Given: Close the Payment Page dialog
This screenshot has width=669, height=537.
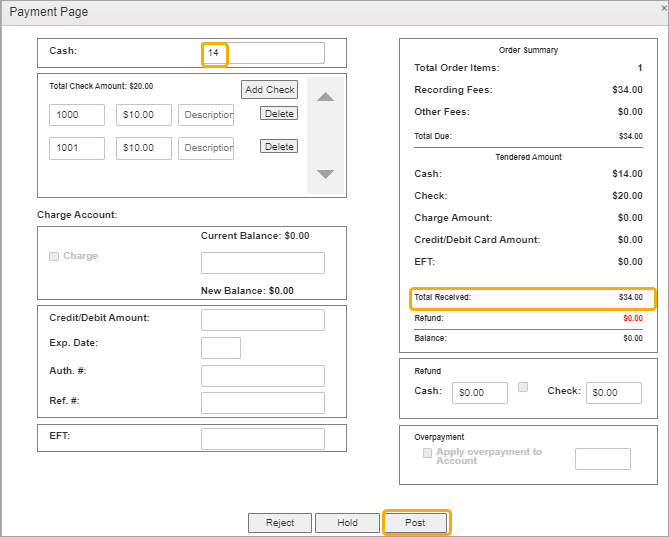Looking at the screenshot, I should 664,8.
